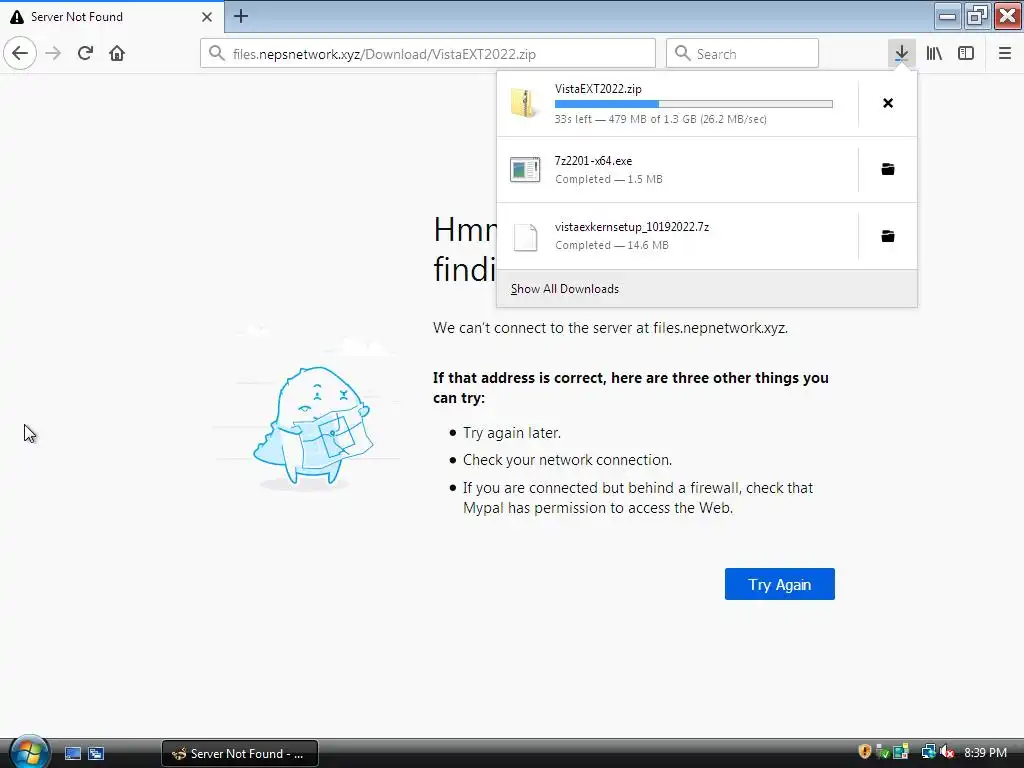Click the address bar URL field

[428, 54]
